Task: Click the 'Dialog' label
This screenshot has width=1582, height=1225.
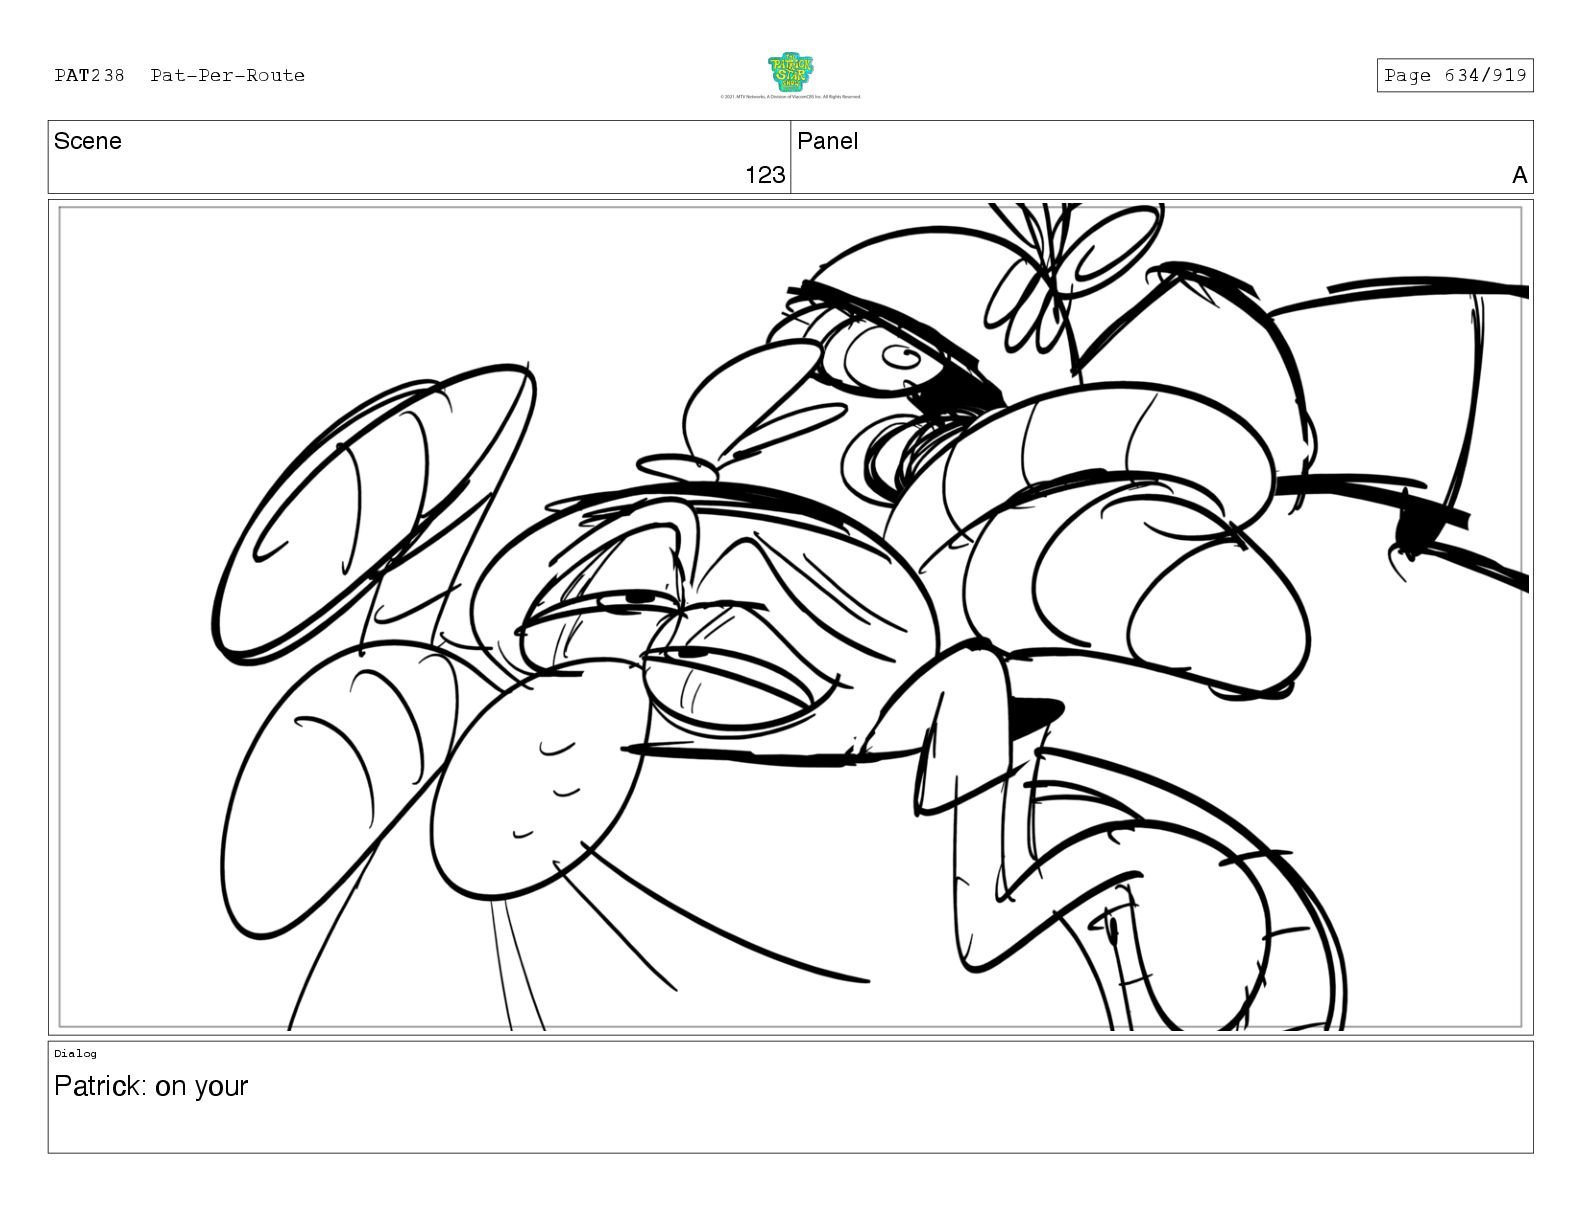Action: pyautogui.click(x=75, y=1053)
